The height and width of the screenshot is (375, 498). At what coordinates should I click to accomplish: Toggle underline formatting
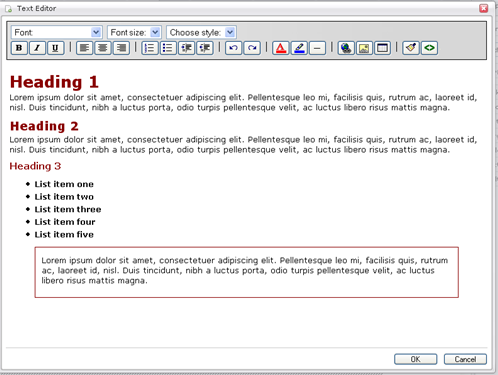[56, 48]
